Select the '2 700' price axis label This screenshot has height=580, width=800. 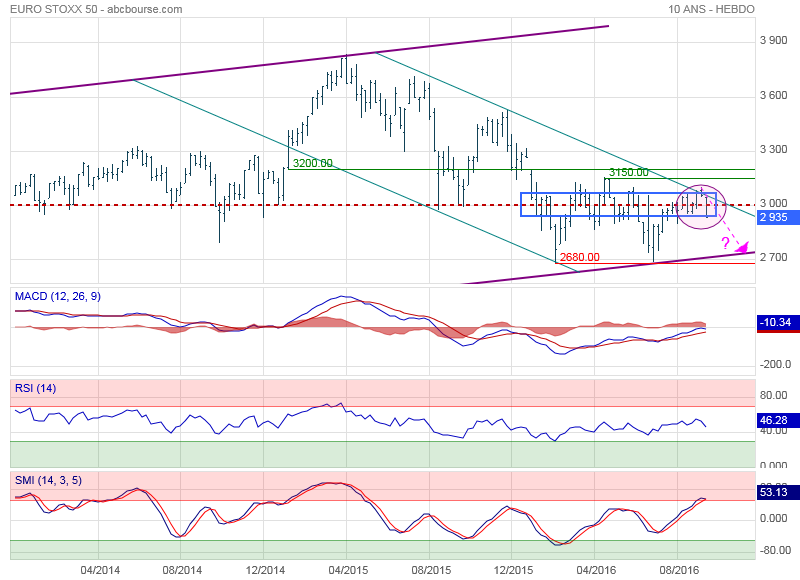[x=773, y=257]
